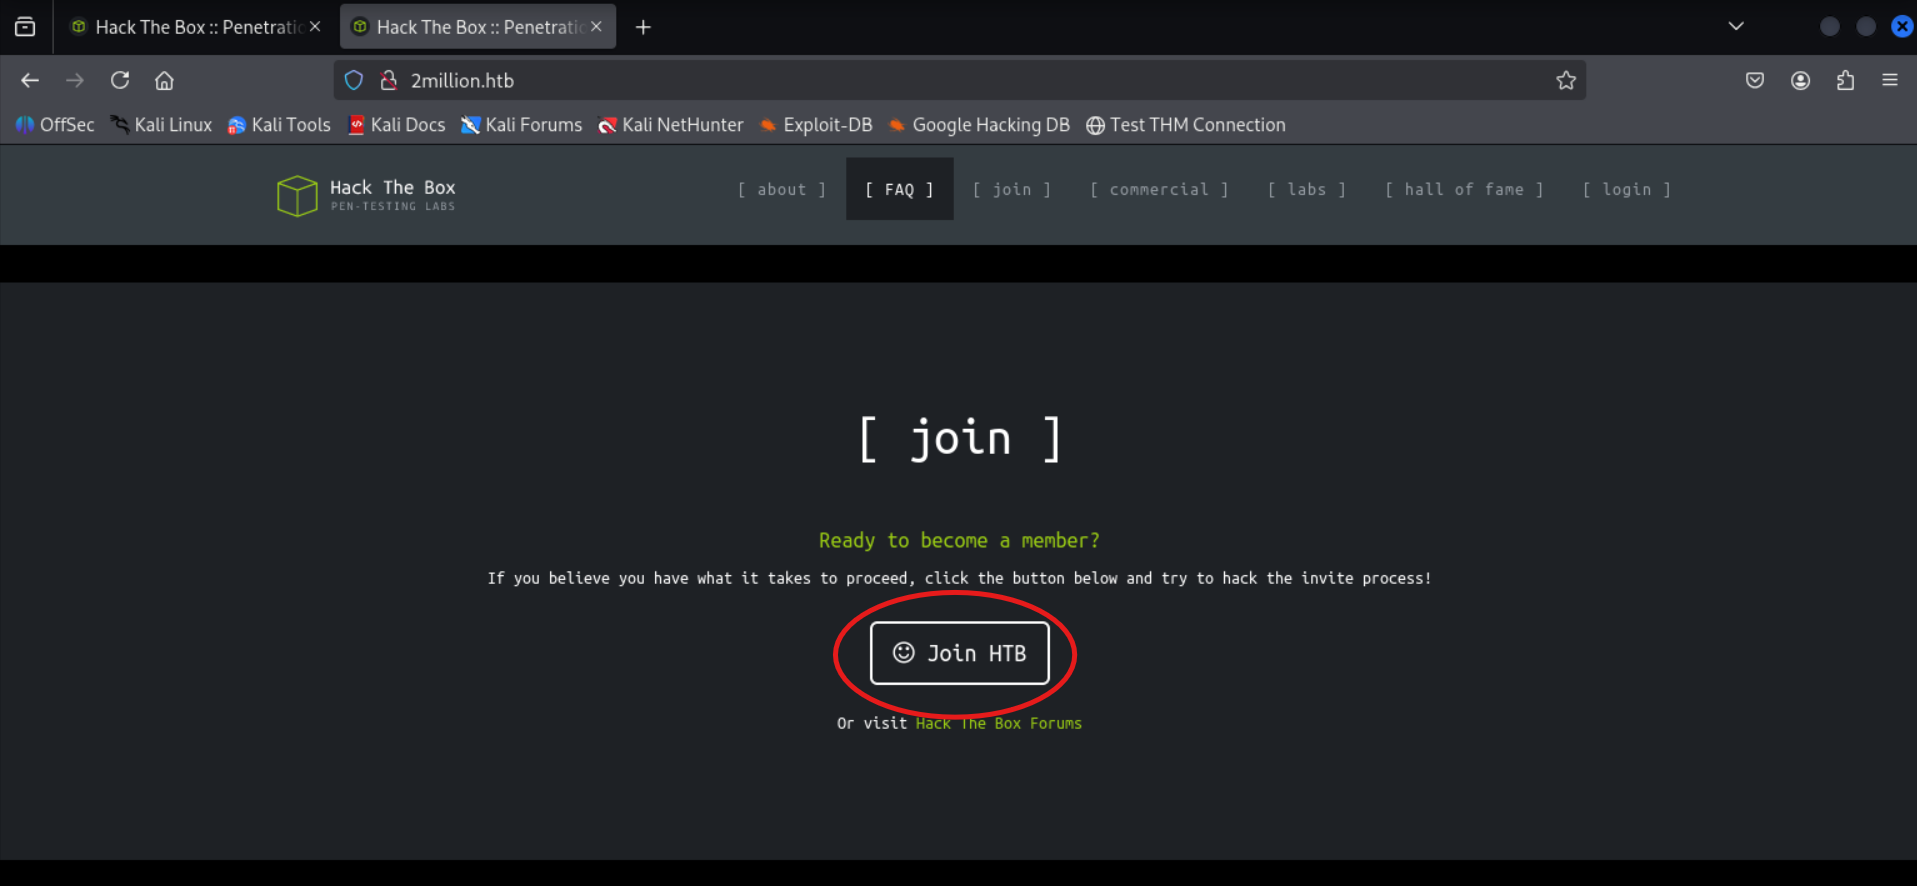The image size is (1917, 886).
Task: Open the Kali NetHunter bookmark
Action: click(x=670, y=125)
